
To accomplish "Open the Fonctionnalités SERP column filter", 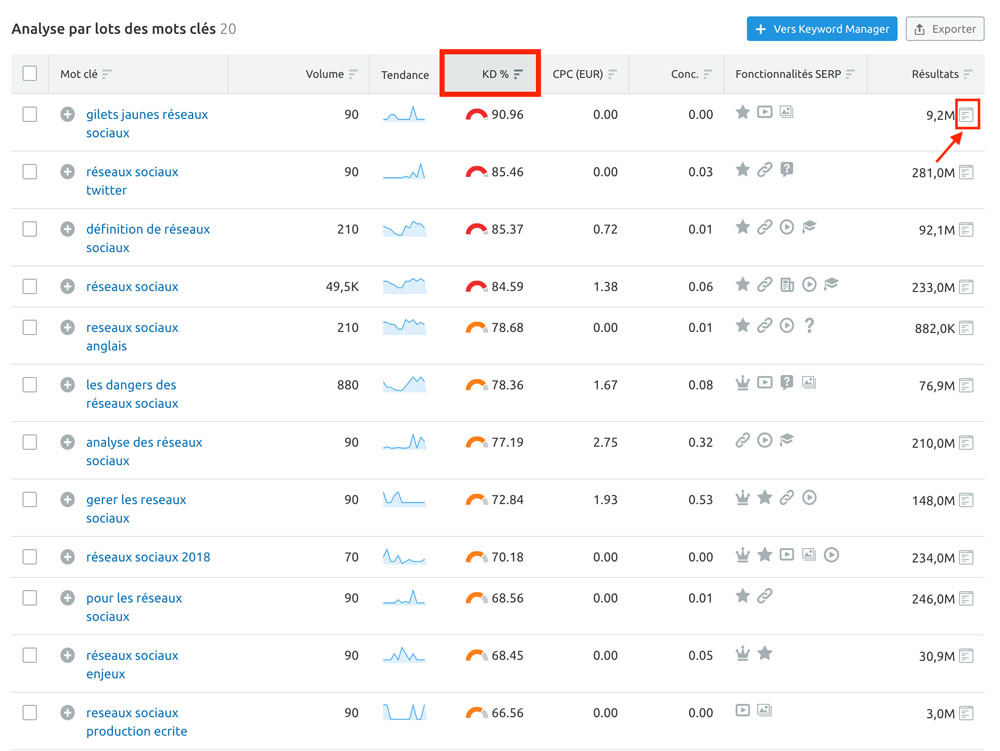I will tap(850, 74).
